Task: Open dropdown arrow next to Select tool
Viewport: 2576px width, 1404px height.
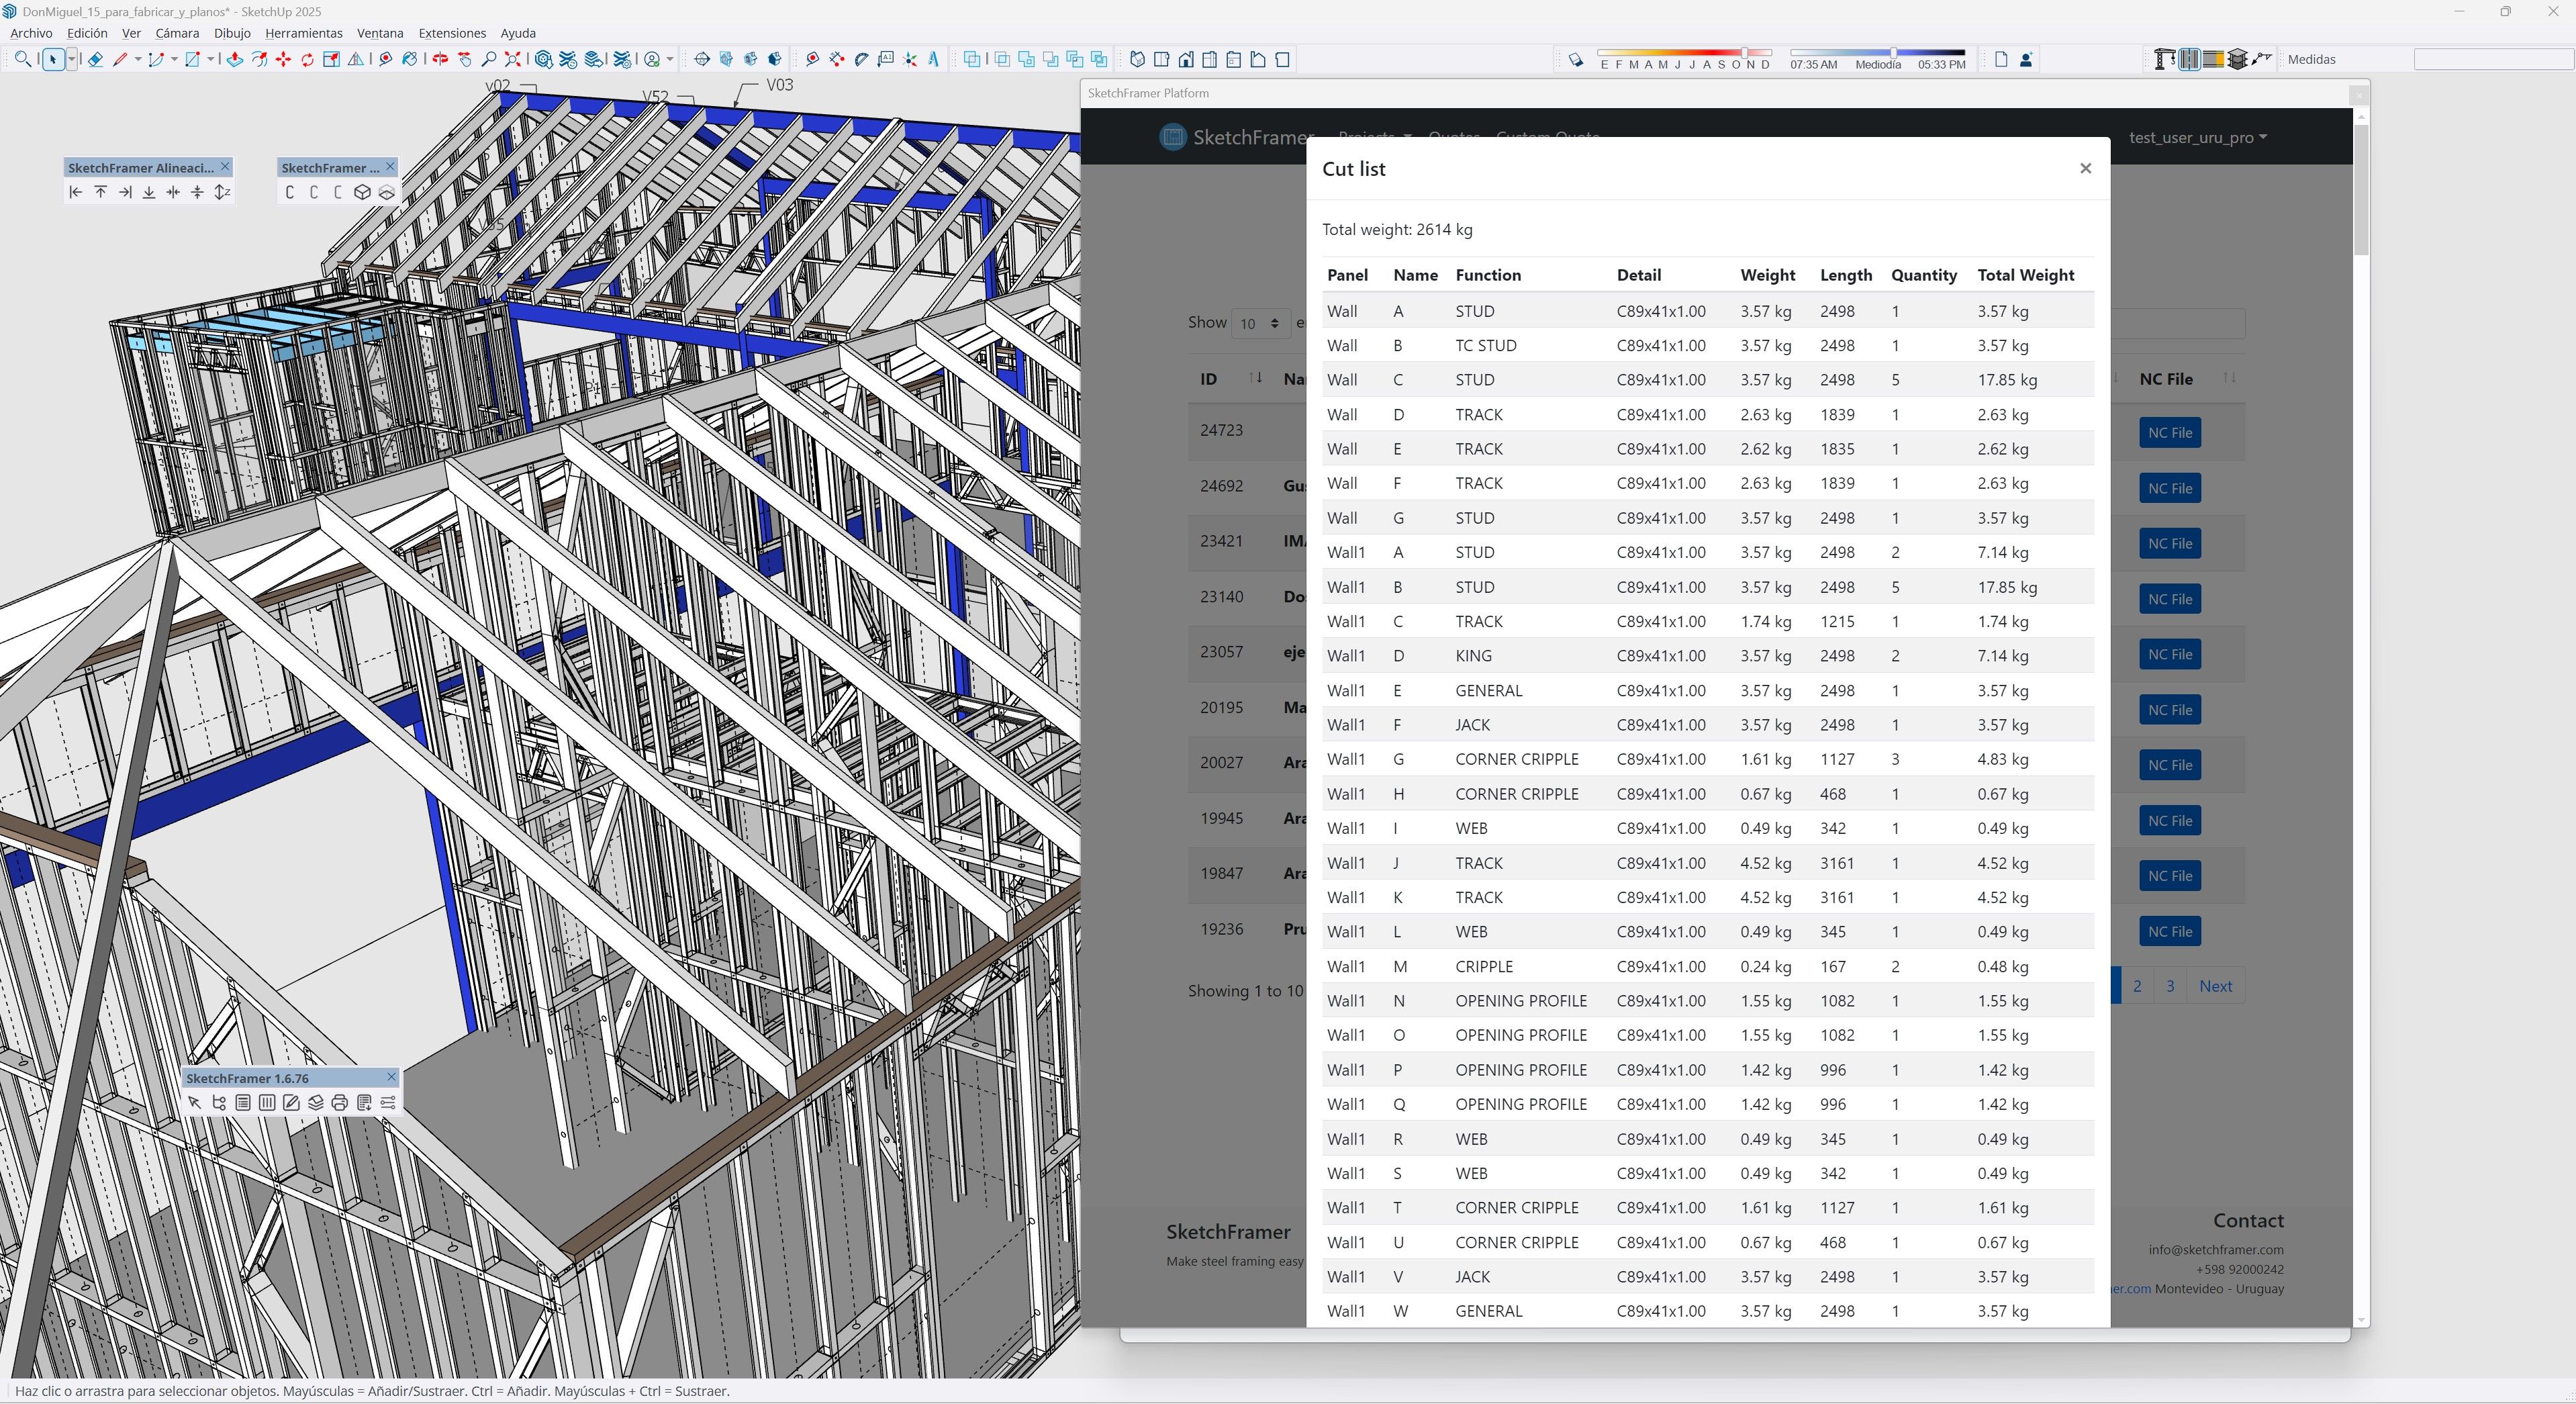Action: point(71,60)
